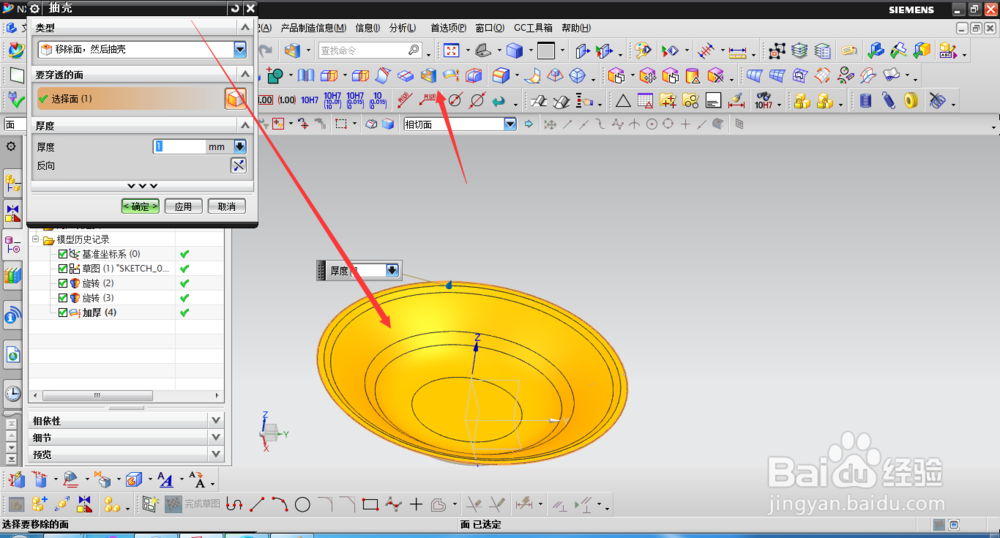Screen dimensions: 1000x538
Task: Select the sketch Rectangle tool
Action: click(x=370, y=505)
